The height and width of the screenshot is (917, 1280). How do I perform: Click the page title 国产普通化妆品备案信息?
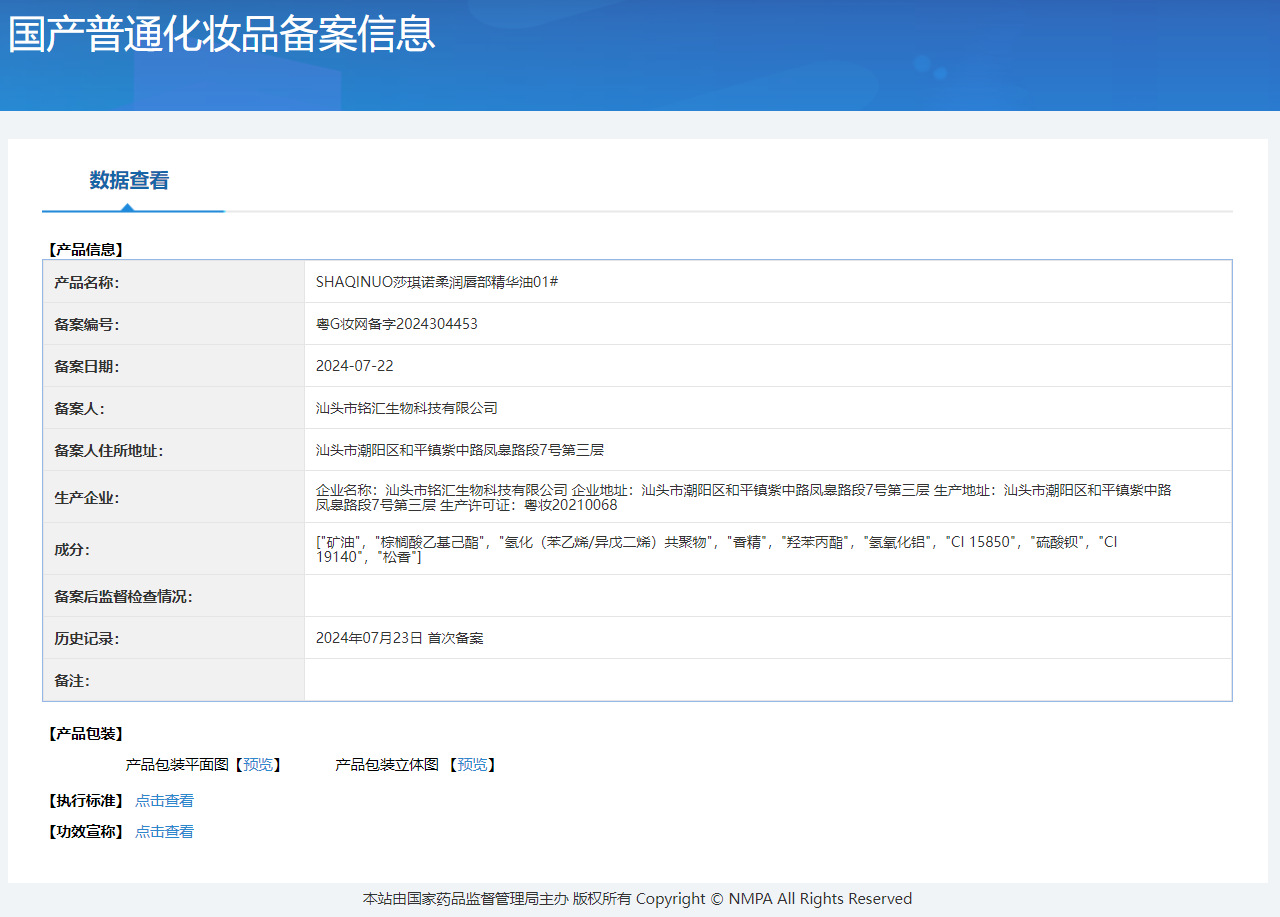pyautogui.click(x=222, y=34)
